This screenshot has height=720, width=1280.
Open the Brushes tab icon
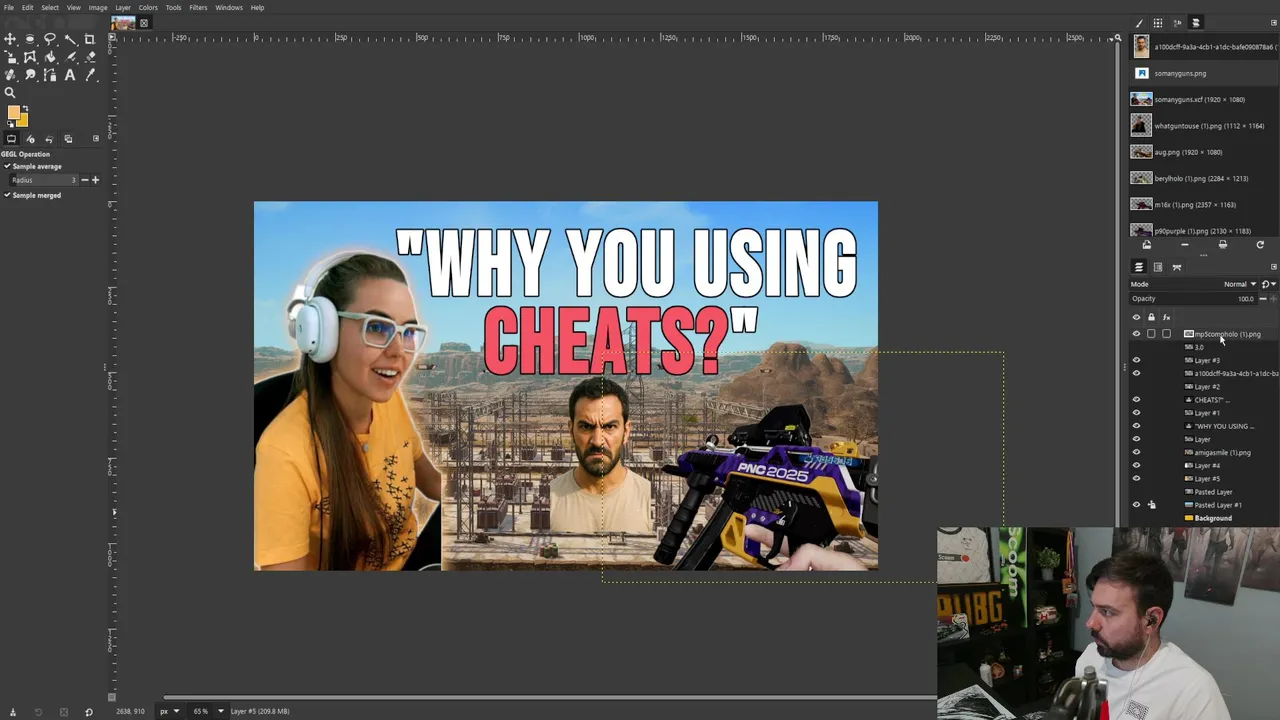(x=1139, y=23)
